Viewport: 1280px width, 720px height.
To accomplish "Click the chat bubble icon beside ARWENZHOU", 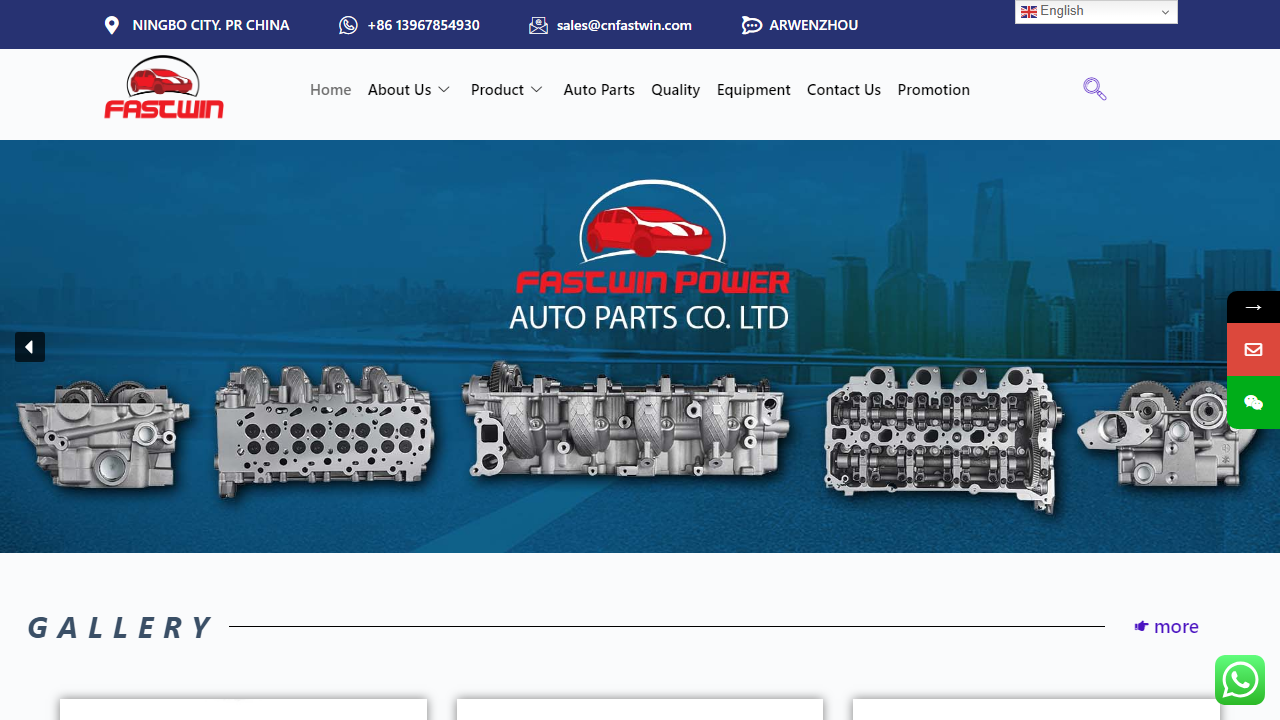I will [752, 25].
